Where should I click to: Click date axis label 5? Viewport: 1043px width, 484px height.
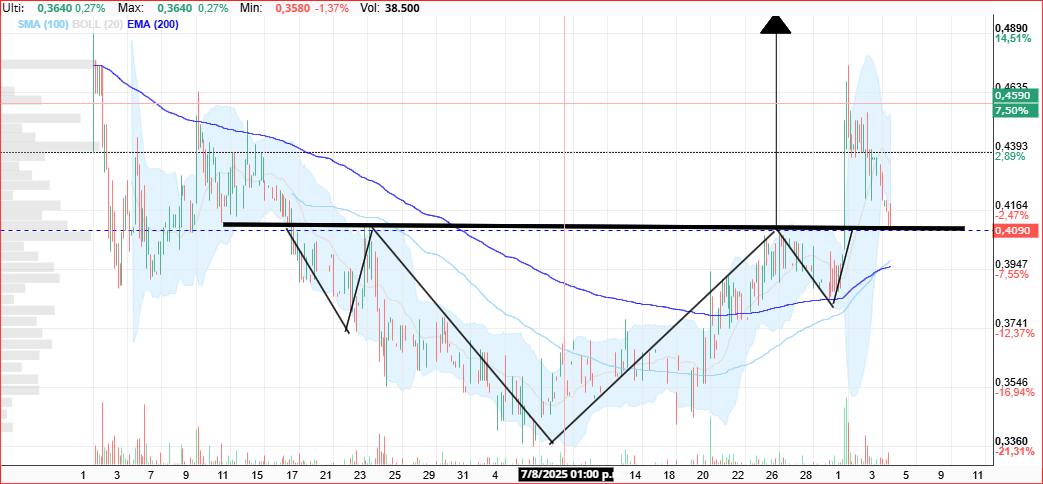tap(906, 475)
